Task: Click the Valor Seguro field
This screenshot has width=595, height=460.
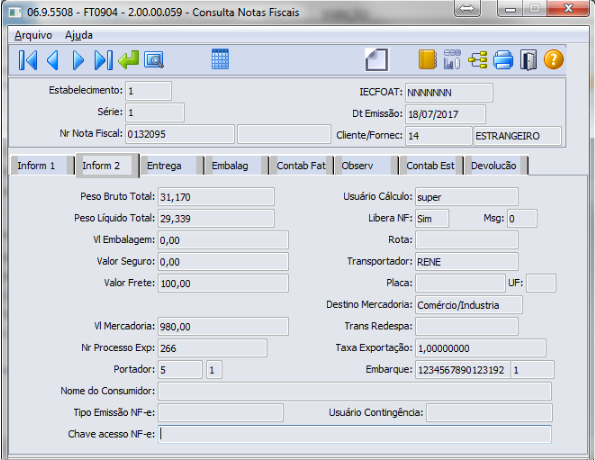Action: pyautogui.click(x=223, y=262)
